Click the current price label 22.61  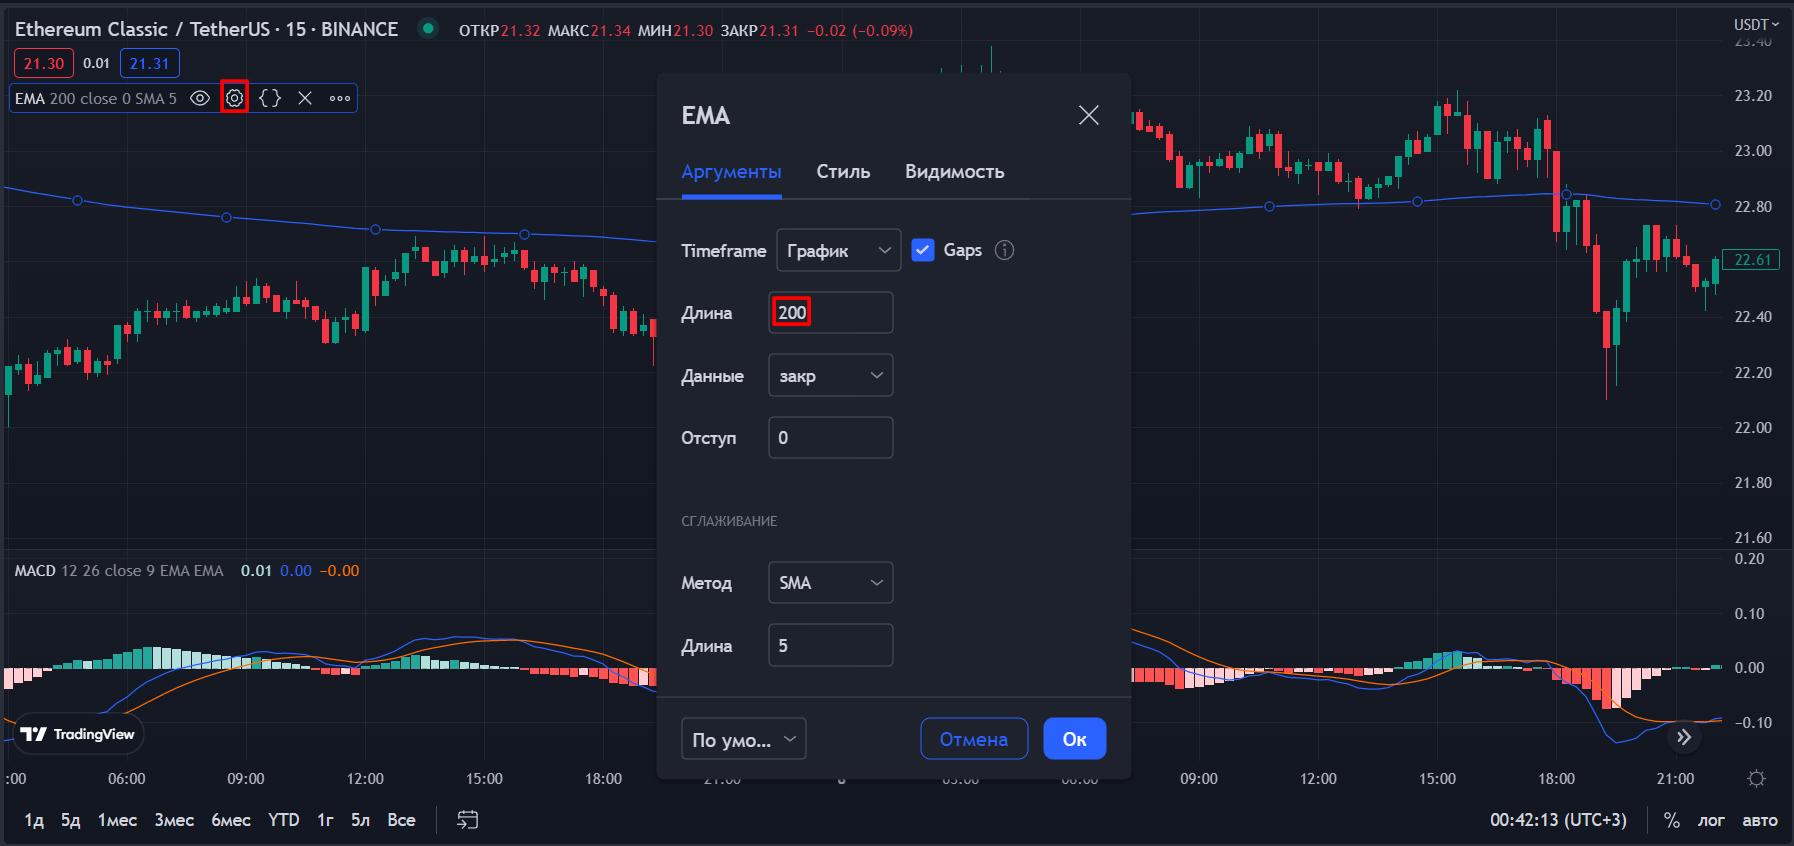click(x=1752, y=260)
